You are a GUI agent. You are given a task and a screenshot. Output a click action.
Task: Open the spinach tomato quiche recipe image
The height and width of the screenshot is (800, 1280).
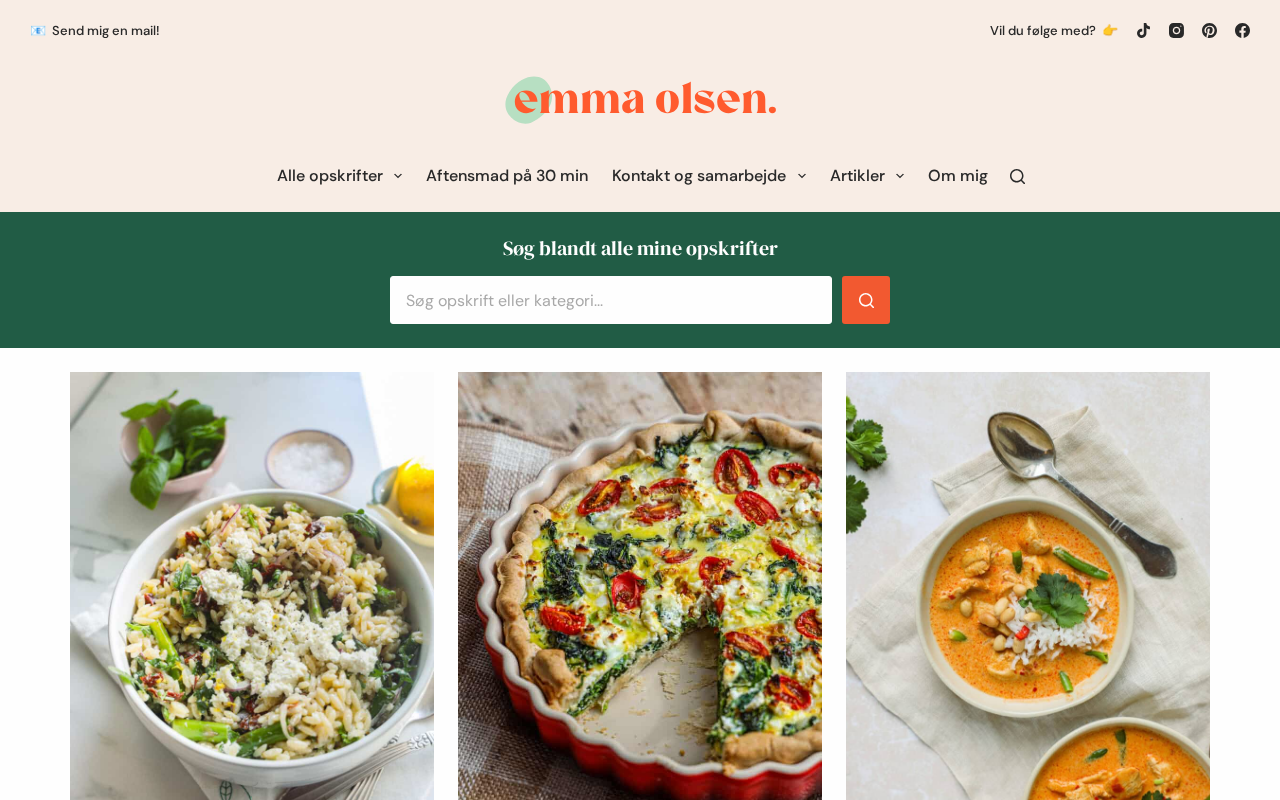(640, 586)
